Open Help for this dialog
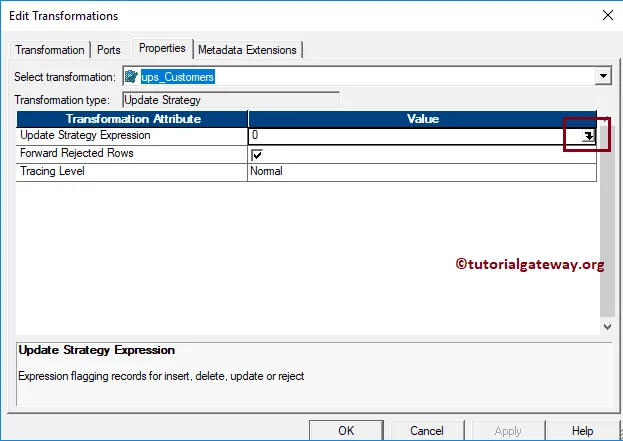The image size is (623, 441). [x=582, y=431]
